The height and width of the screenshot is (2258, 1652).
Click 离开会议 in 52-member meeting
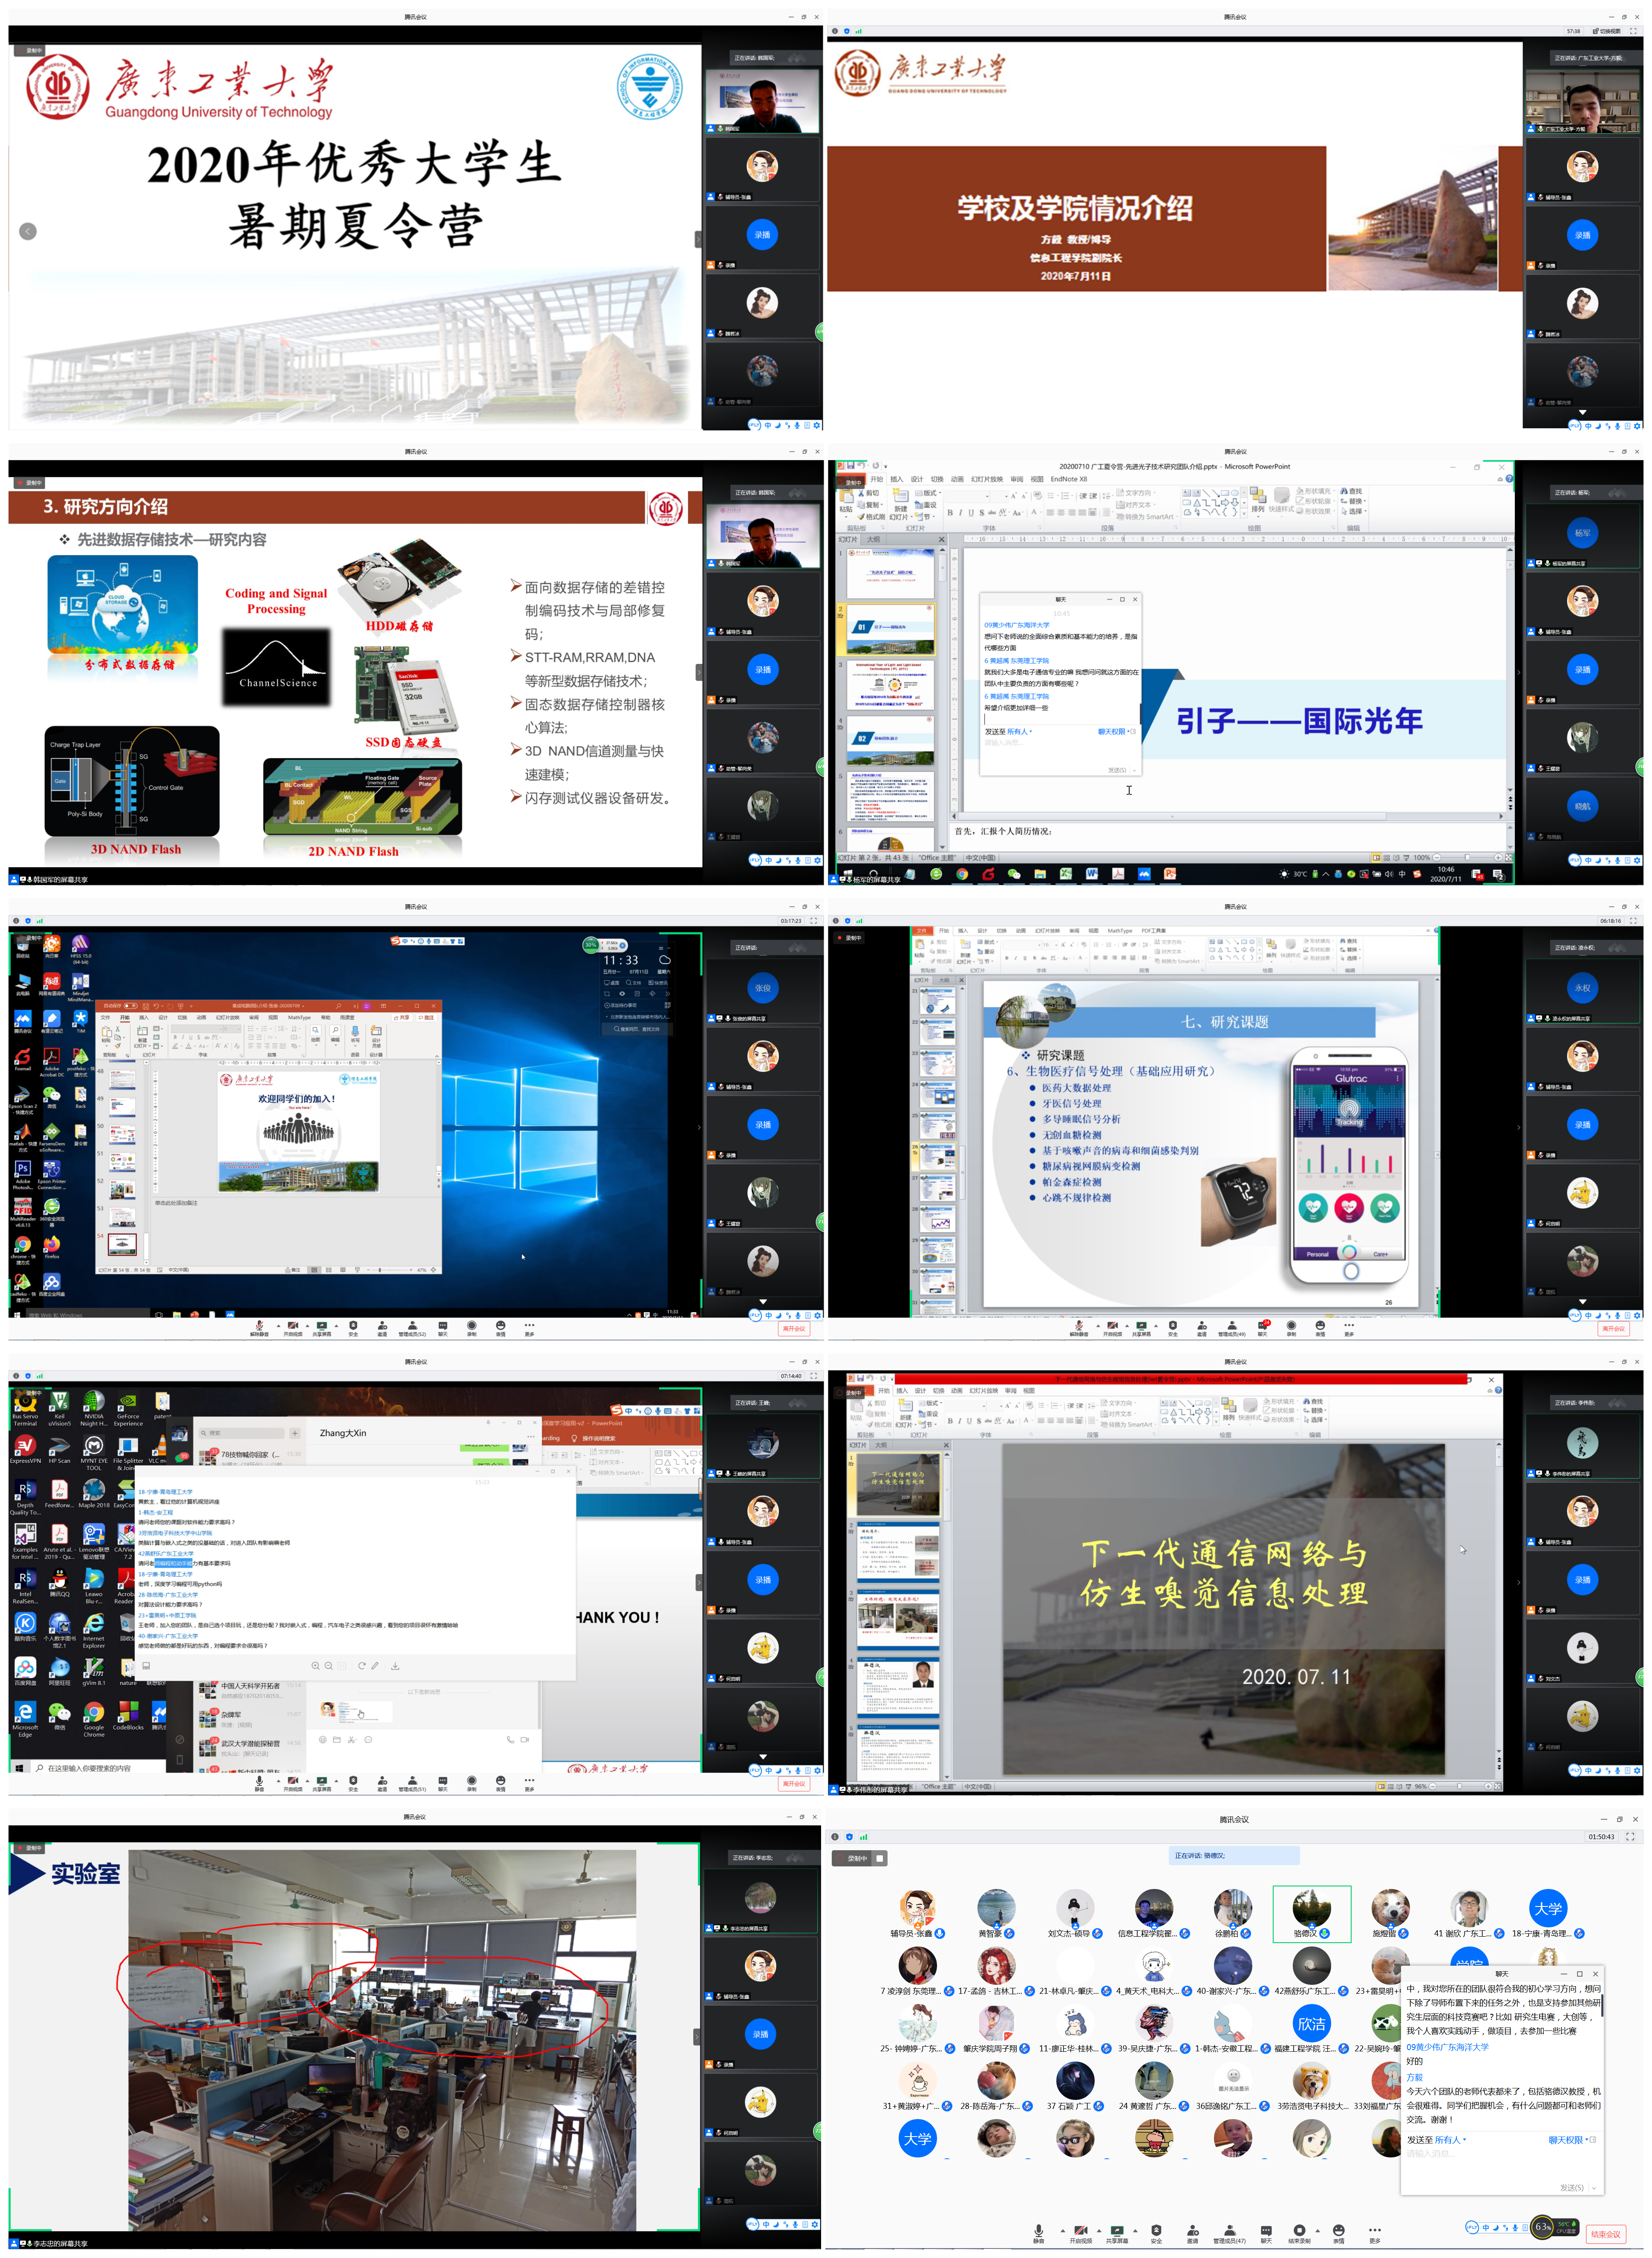pos(794,1329)
